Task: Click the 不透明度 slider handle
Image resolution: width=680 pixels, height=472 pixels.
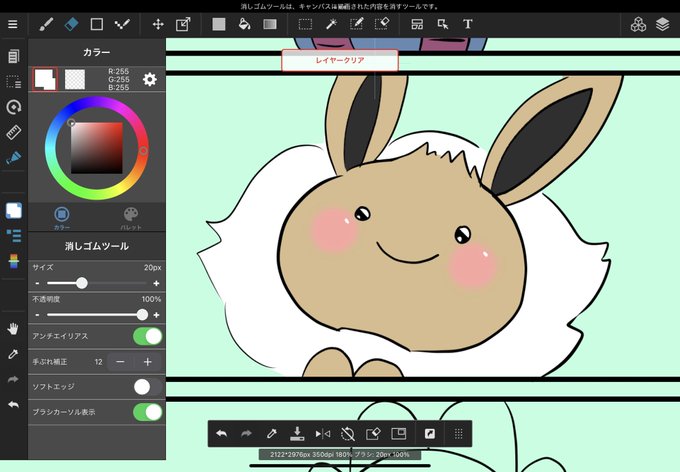Action: click(x=142, y=315)
